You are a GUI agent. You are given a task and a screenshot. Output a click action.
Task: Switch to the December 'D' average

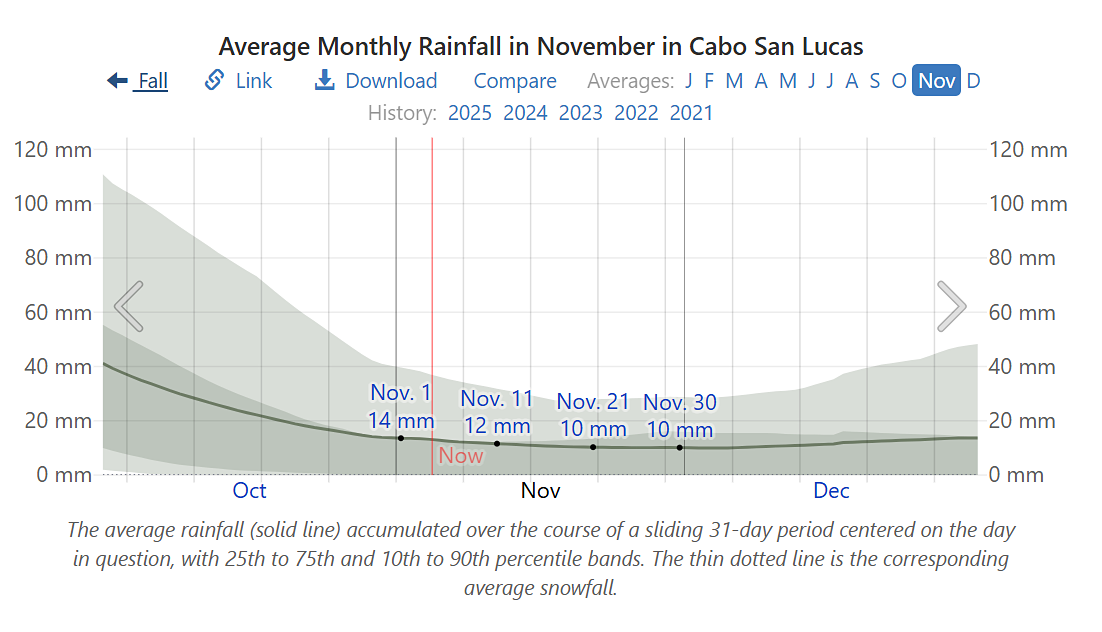pyautogui.click(x=973, y=81)
